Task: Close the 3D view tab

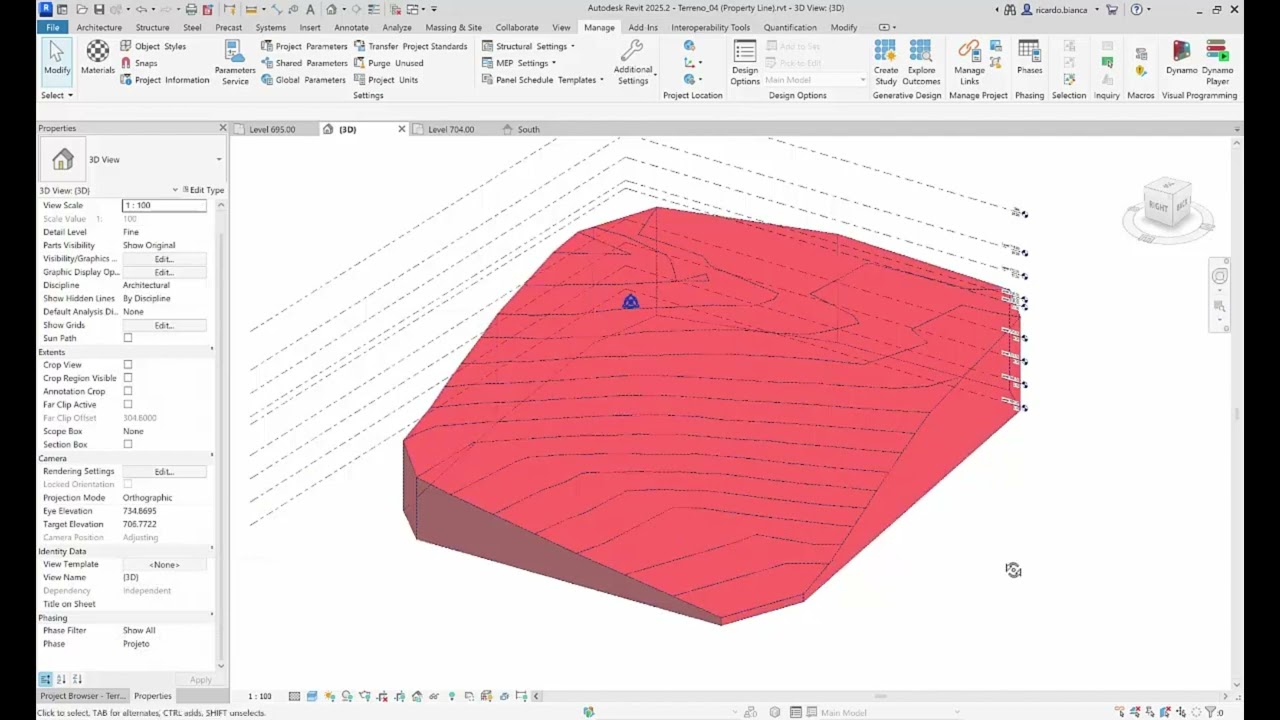Action: click(x=402, y=129)
